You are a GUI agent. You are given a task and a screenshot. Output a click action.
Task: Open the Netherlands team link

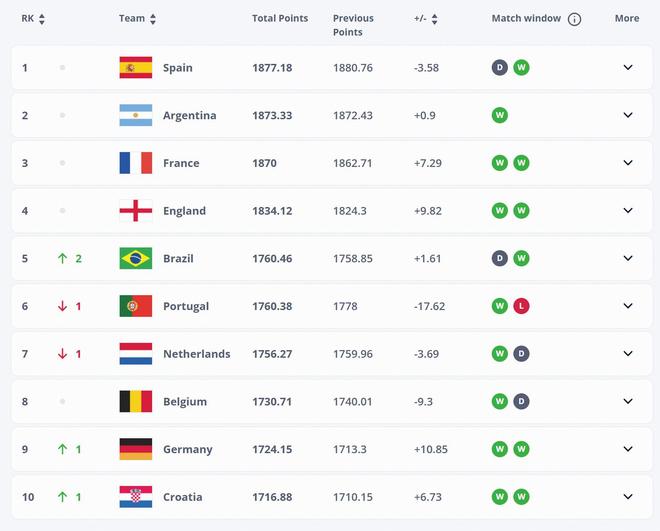(x=197, y=354)
